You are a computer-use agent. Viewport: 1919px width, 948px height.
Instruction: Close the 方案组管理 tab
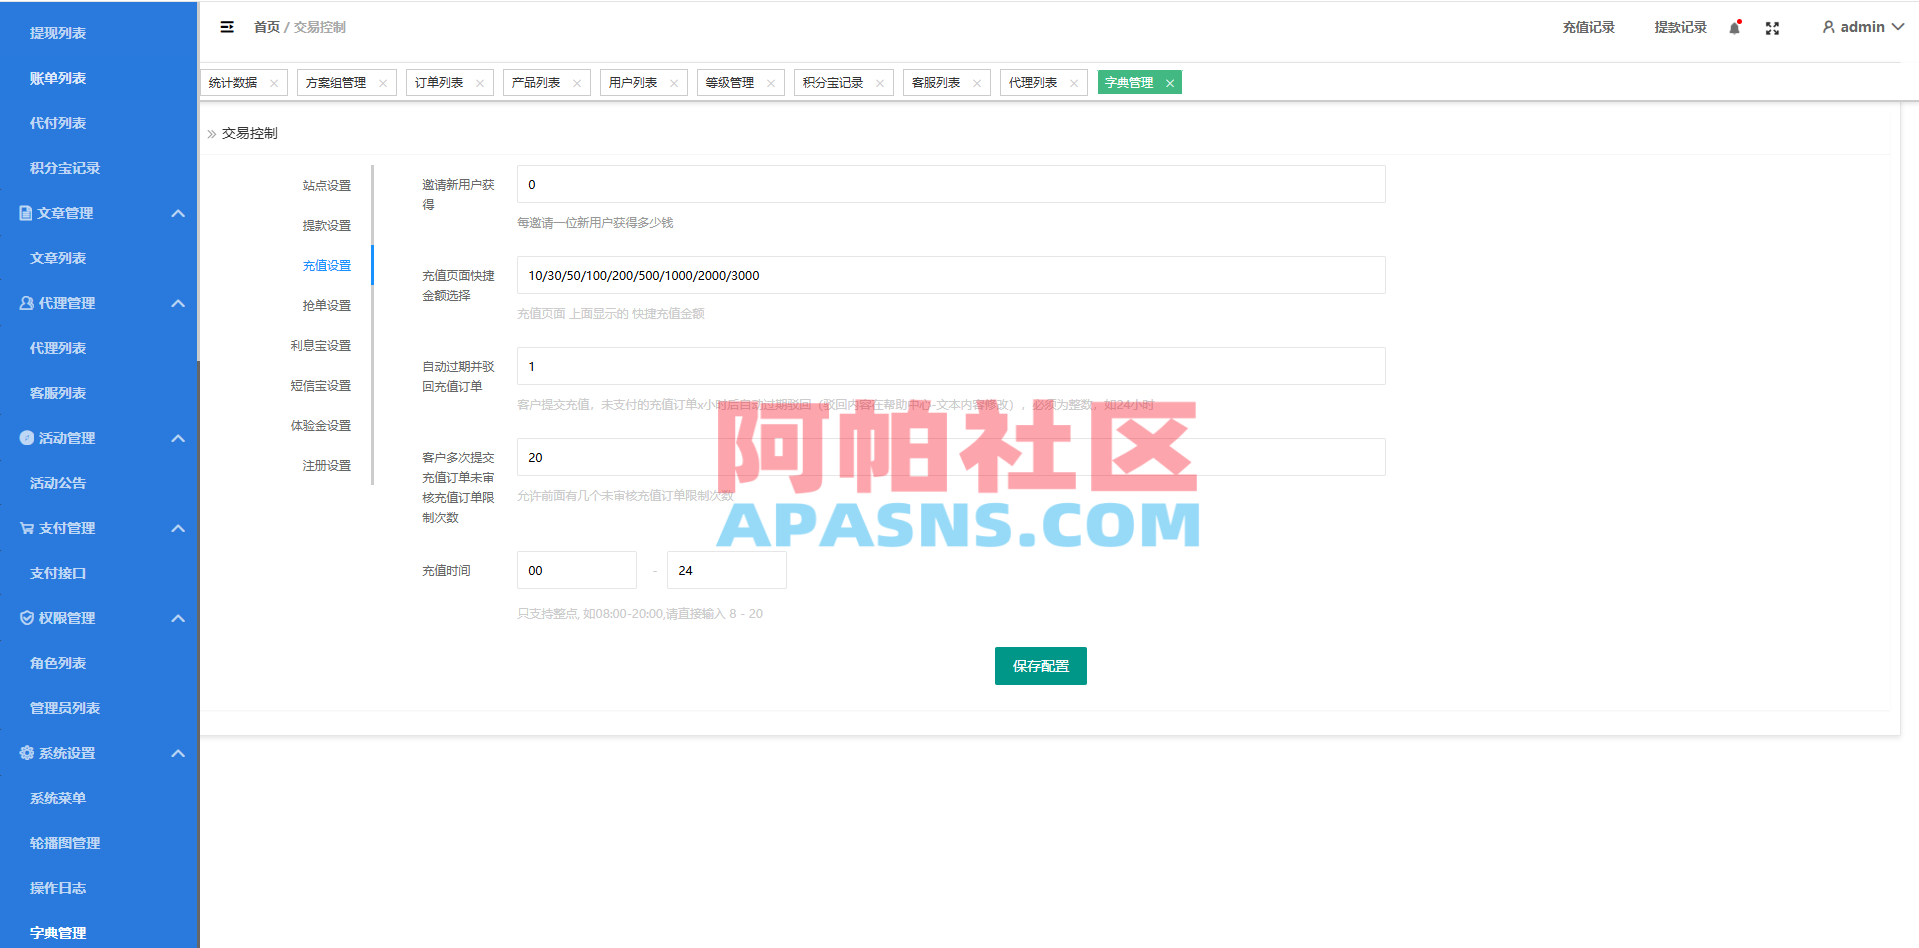[383, 83]
